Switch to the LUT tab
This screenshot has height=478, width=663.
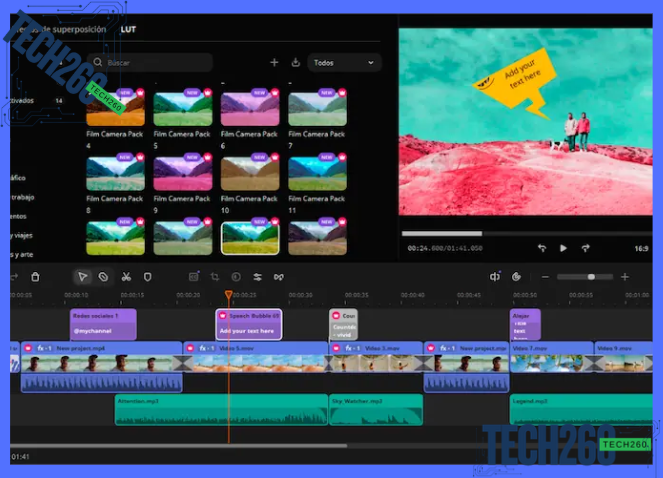128,30
